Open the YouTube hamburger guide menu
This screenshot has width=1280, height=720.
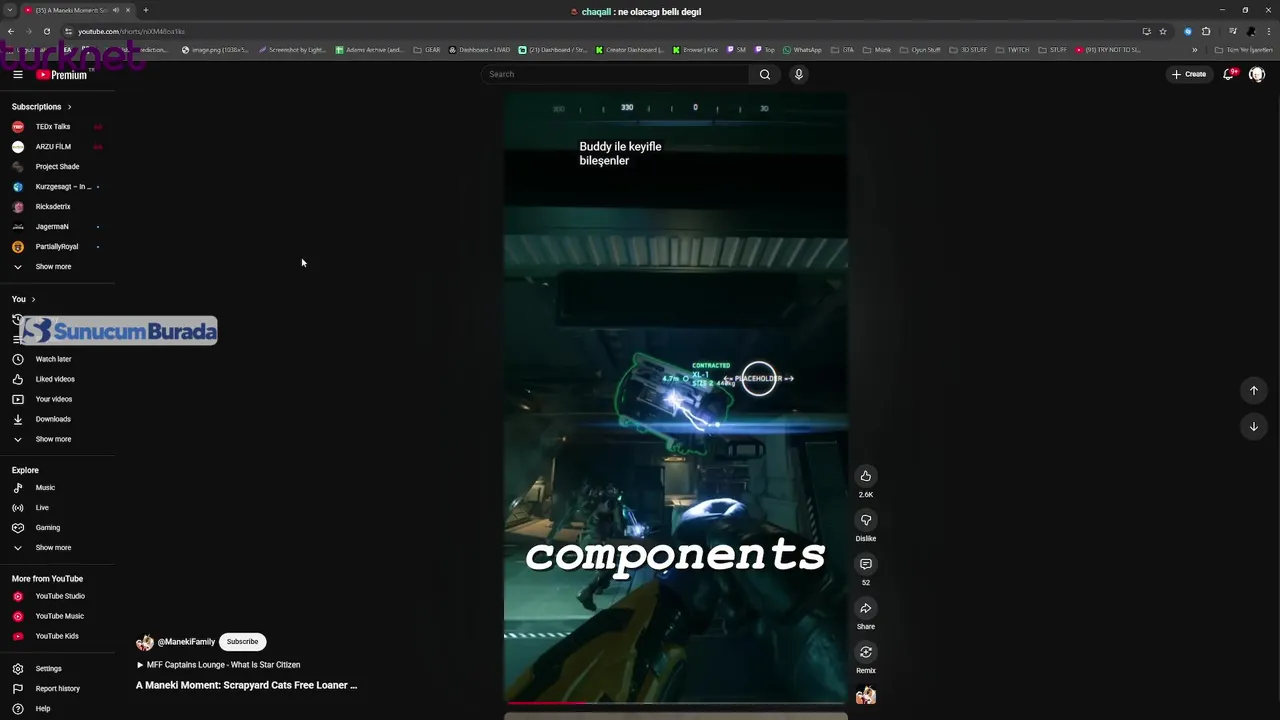tap(18, 74)
